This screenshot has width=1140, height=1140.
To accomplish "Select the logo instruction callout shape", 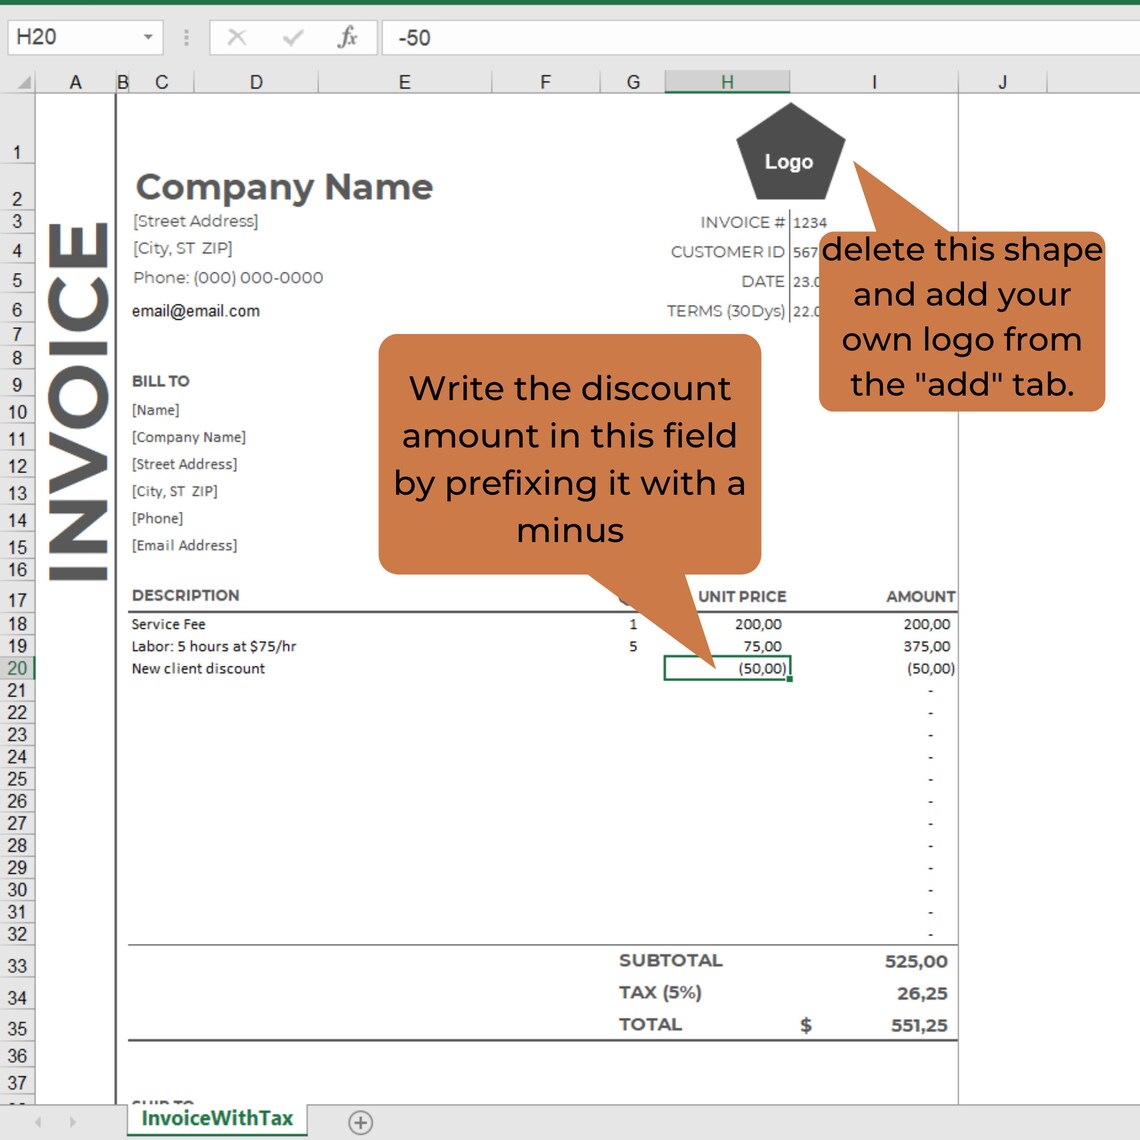I will [x=960, y=318].
